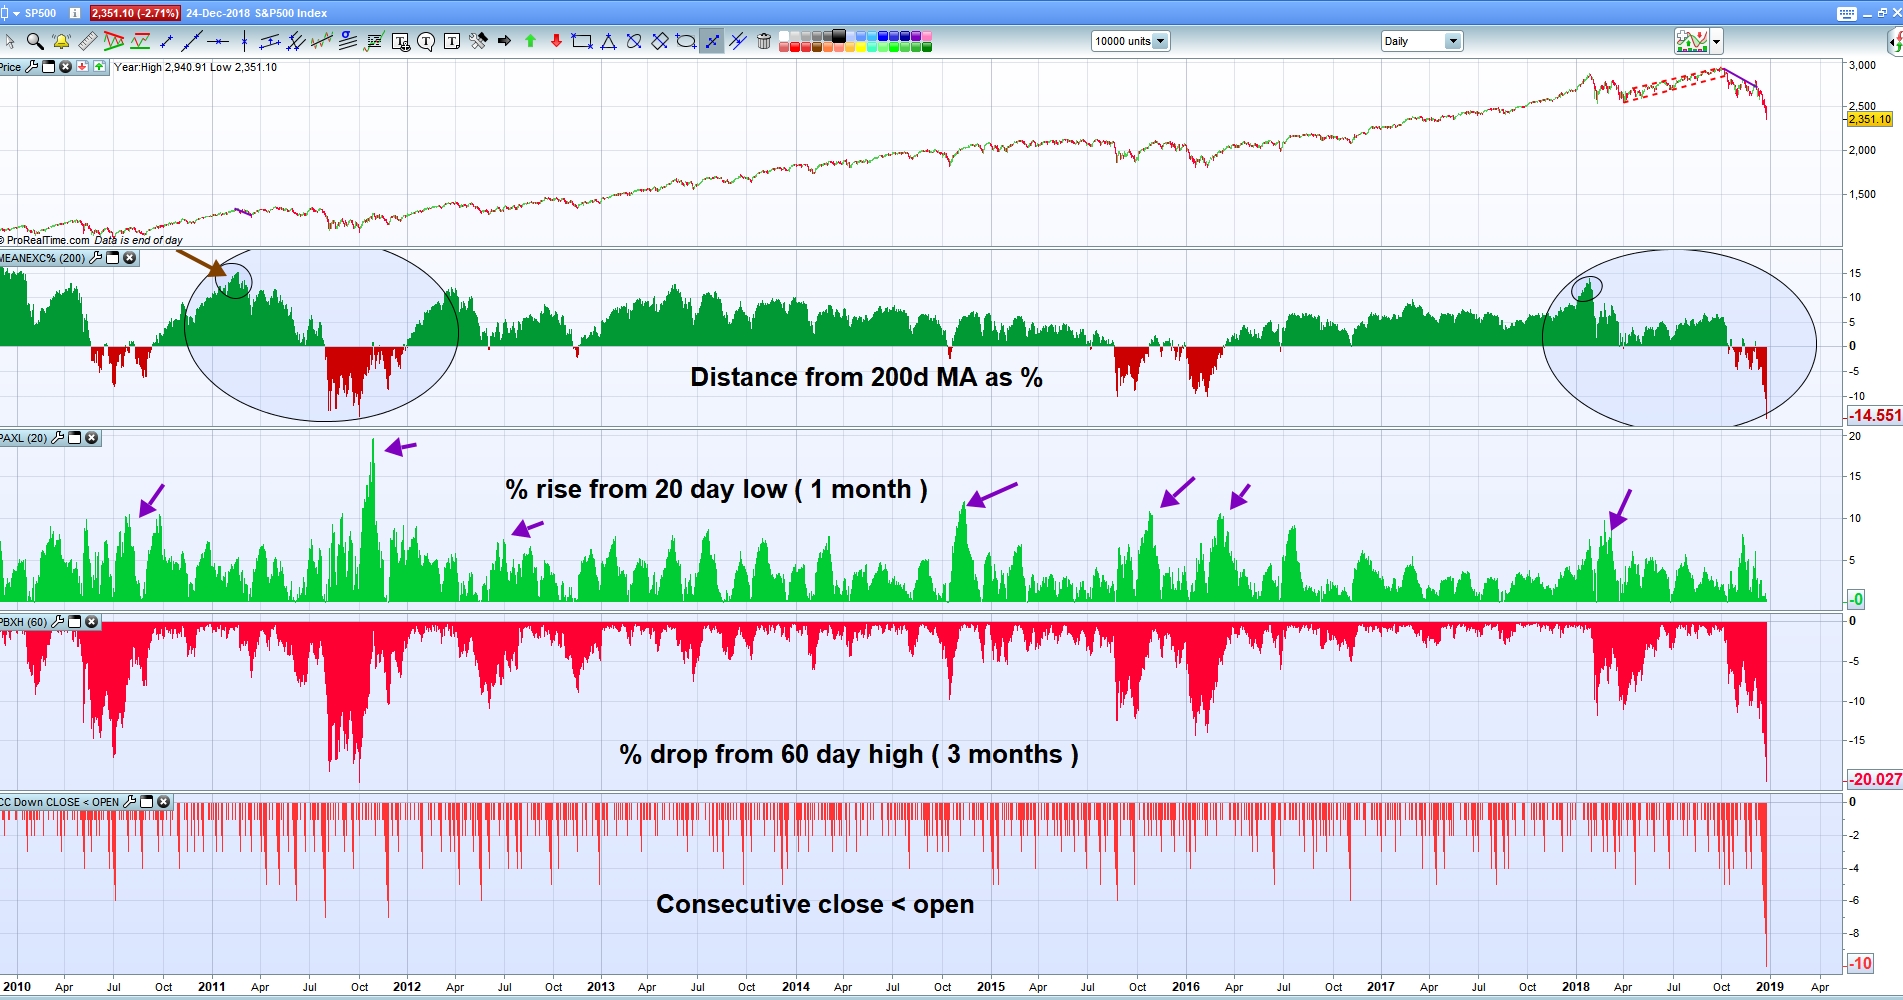The width and height of the screenshot is (1903, 1000).
Task: Close the PBXH (60) indicator panel
Action: [x=92, y=622]
